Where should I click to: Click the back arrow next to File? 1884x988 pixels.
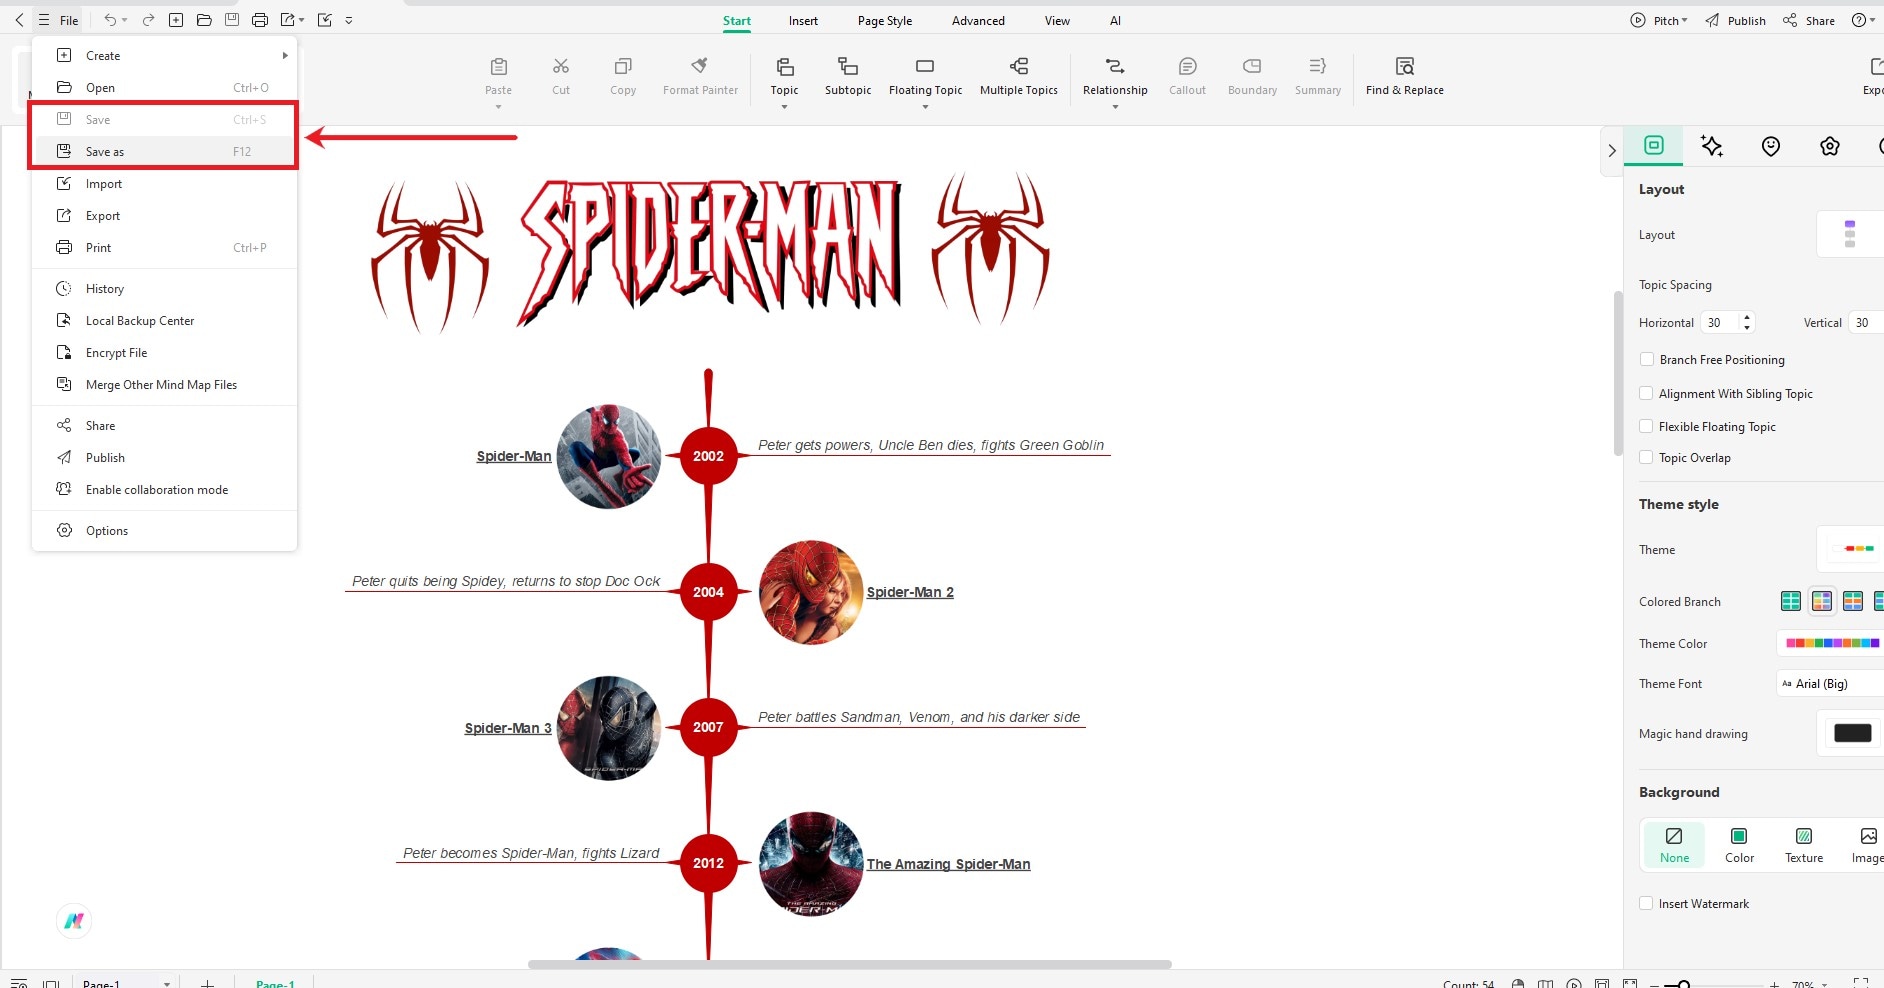coord(19,20)
